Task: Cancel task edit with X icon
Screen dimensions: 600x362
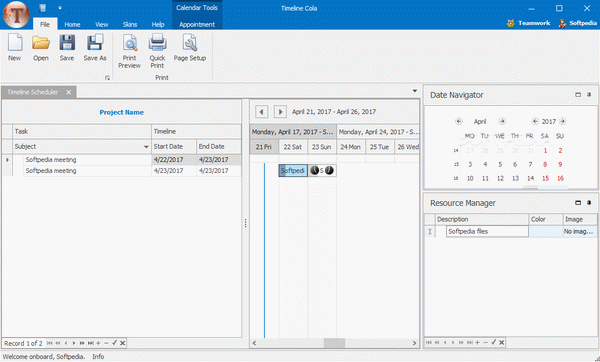Action: 122,343
